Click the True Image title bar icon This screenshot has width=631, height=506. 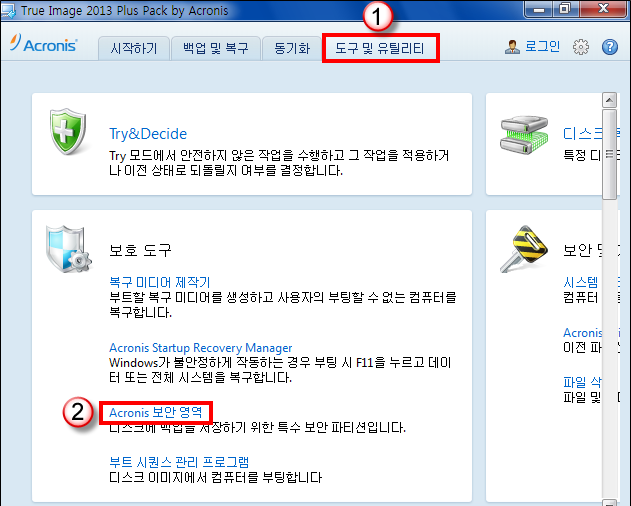pos(9,10)
